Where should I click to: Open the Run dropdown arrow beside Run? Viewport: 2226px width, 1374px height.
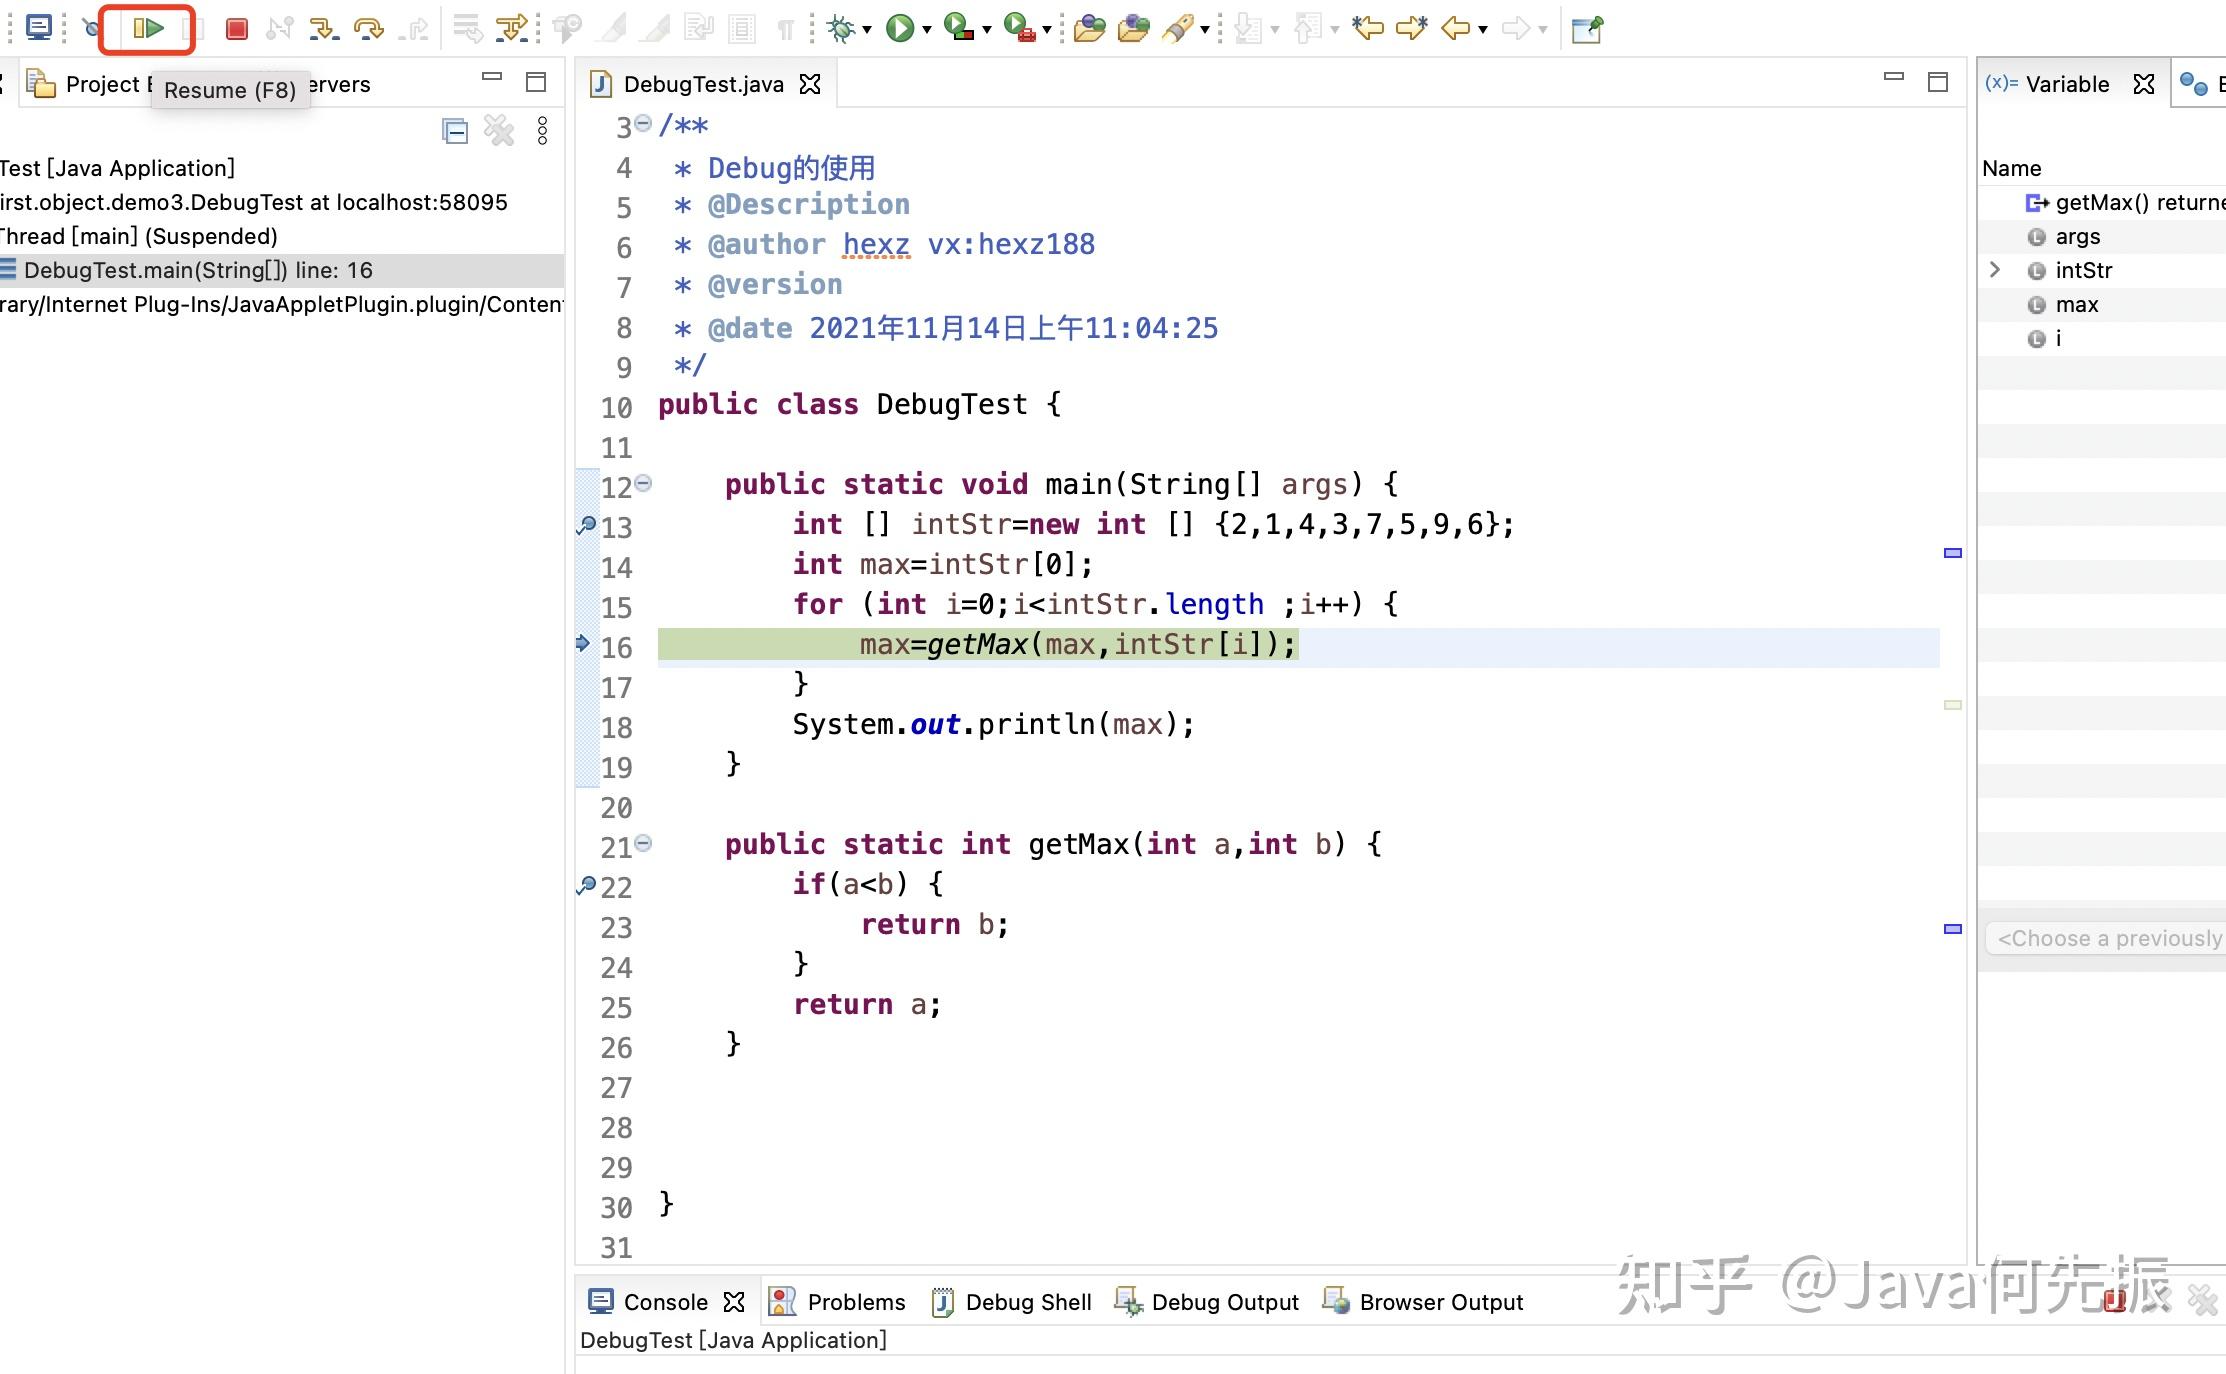(x=927, y=30)
